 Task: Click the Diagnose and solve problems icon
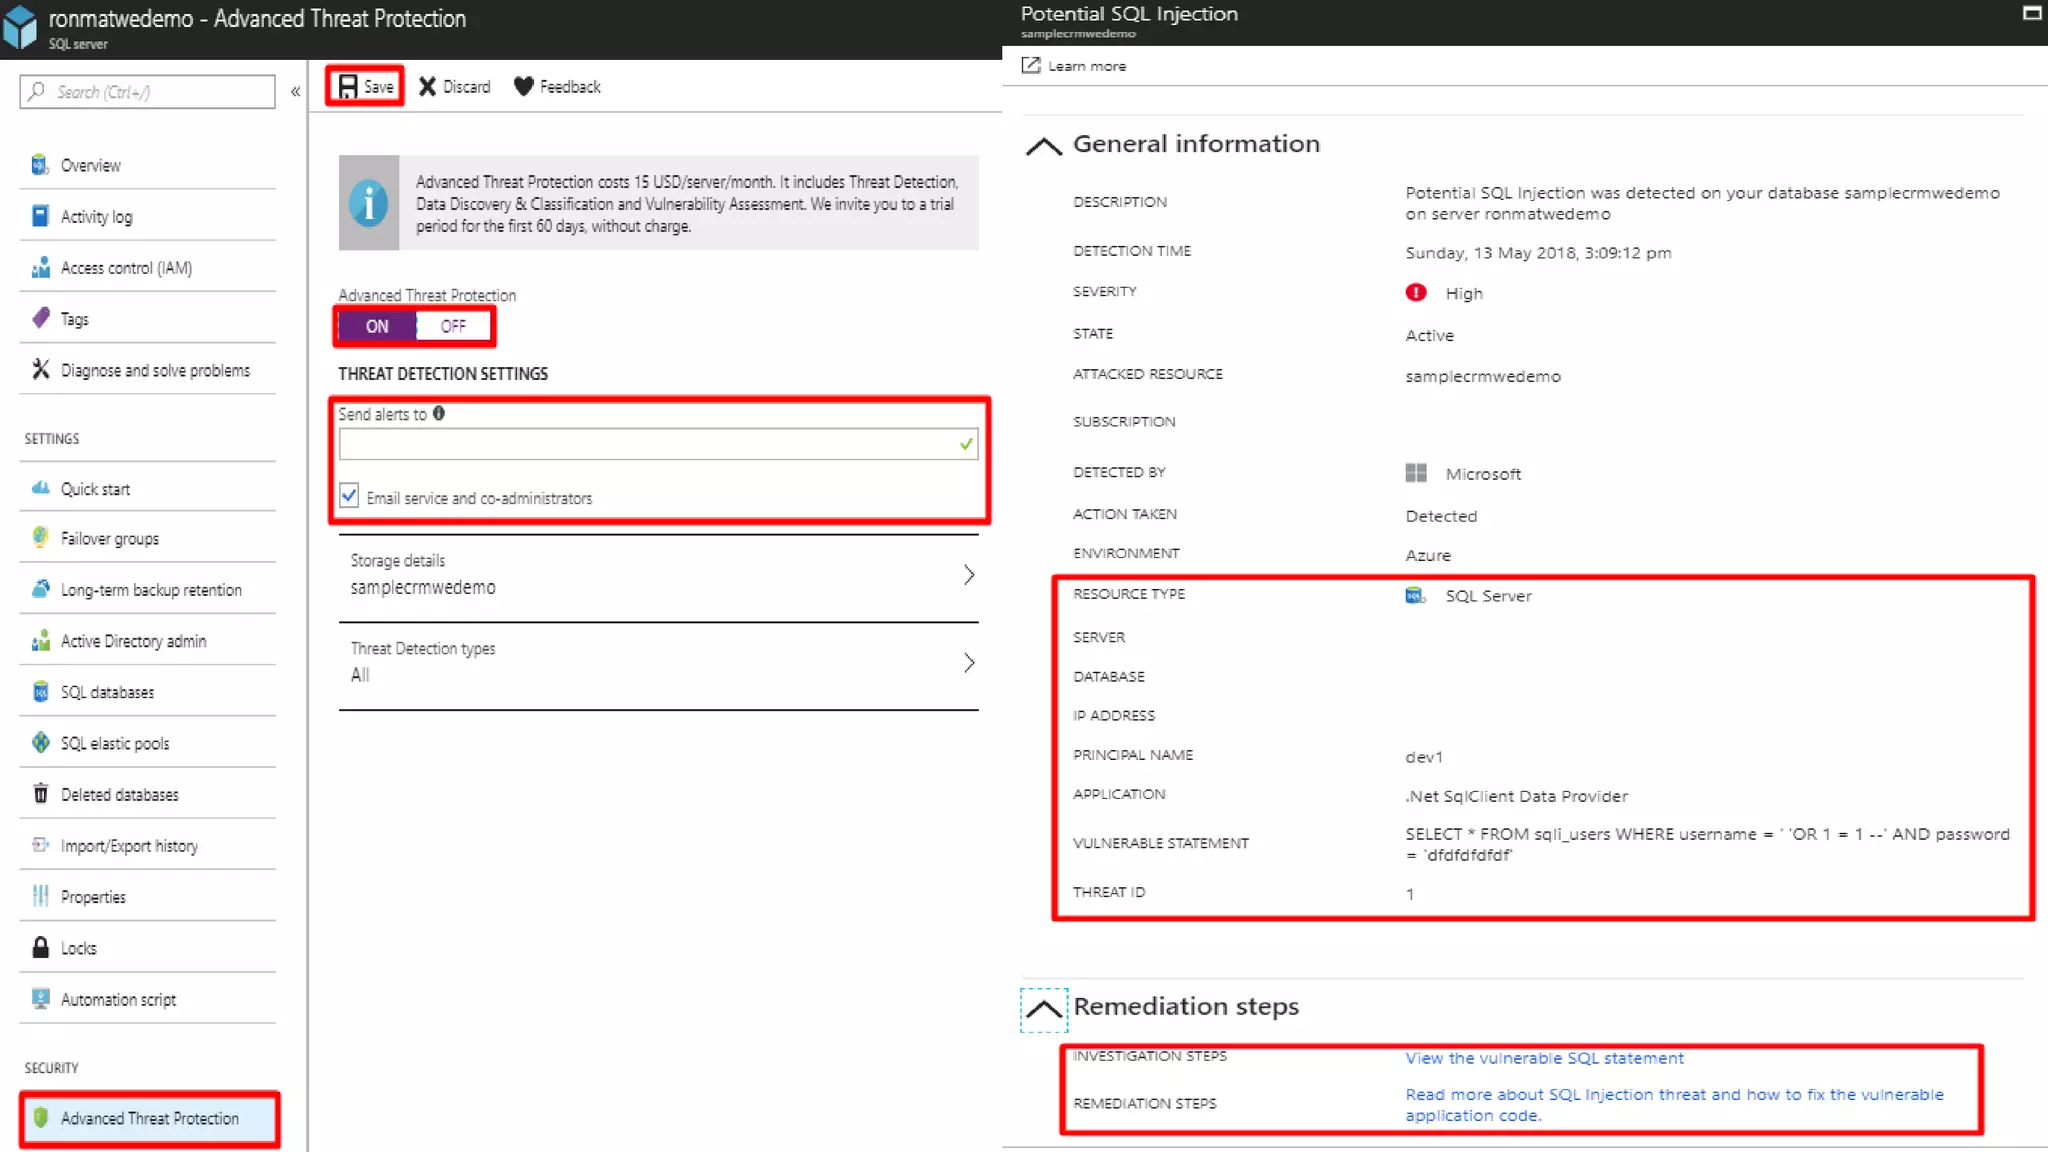40,370
